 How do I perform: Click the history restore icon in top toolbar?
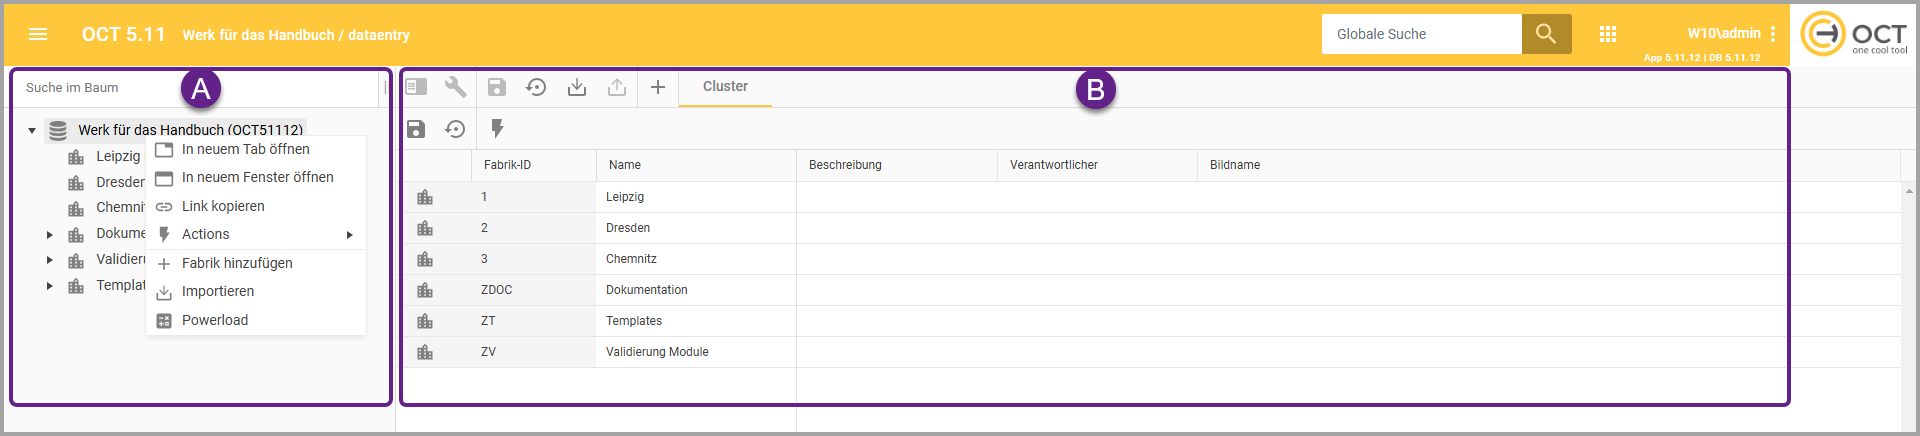coord(536,87)
